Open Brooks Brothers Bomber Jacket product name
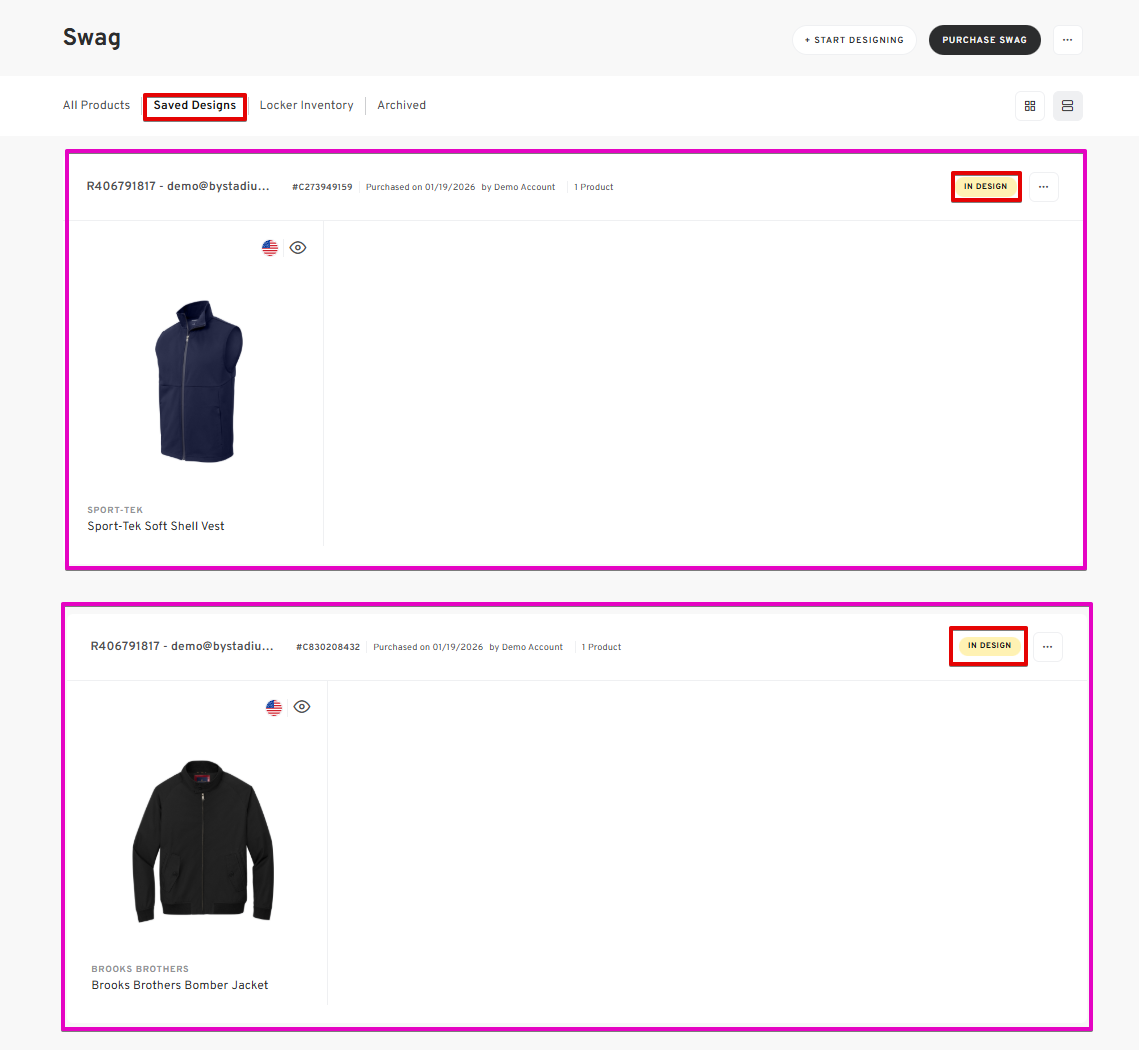This screenshot has width=1139, height=1050. [180, 985]
